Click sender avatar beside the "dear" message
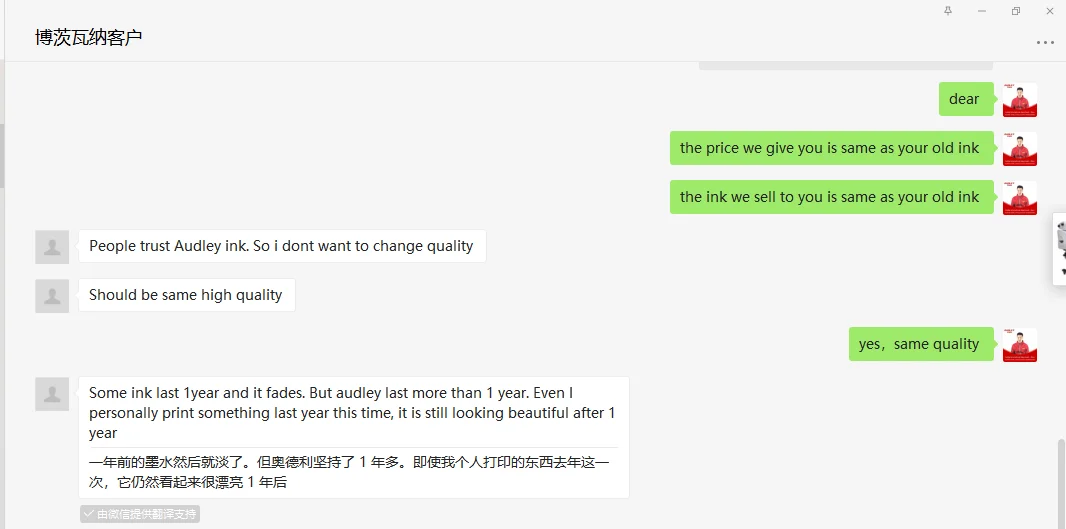 (1019, 99)
